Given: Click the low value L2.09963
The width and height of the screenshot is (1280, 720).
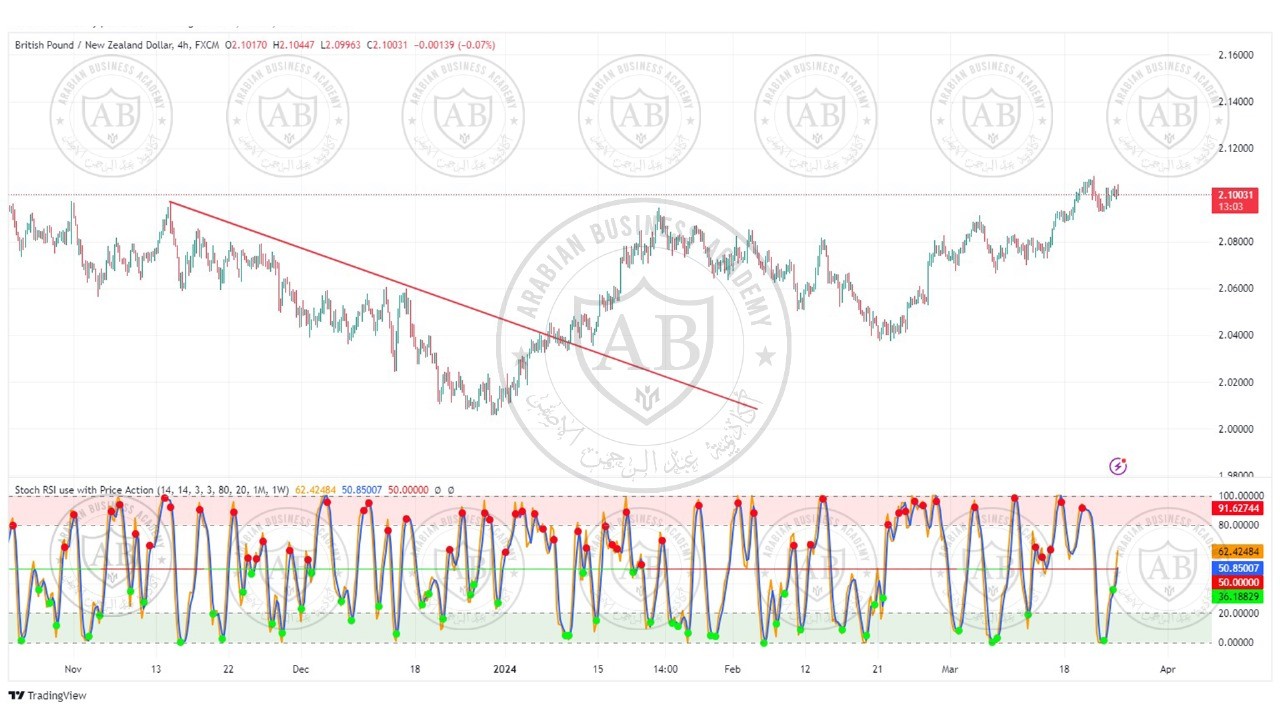Looking at the screenshot, I should 343,45.
